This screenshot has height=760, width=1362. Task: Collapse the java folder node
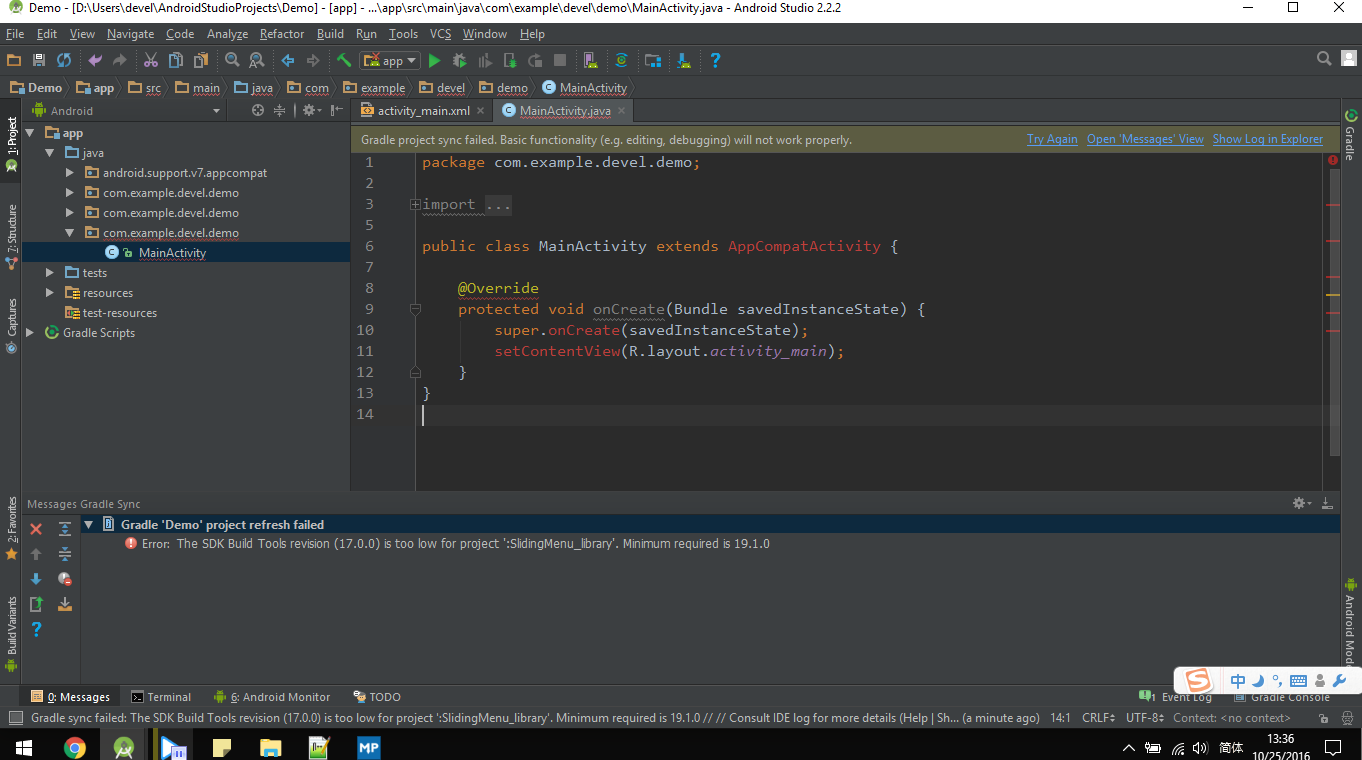tap(49, 153)
